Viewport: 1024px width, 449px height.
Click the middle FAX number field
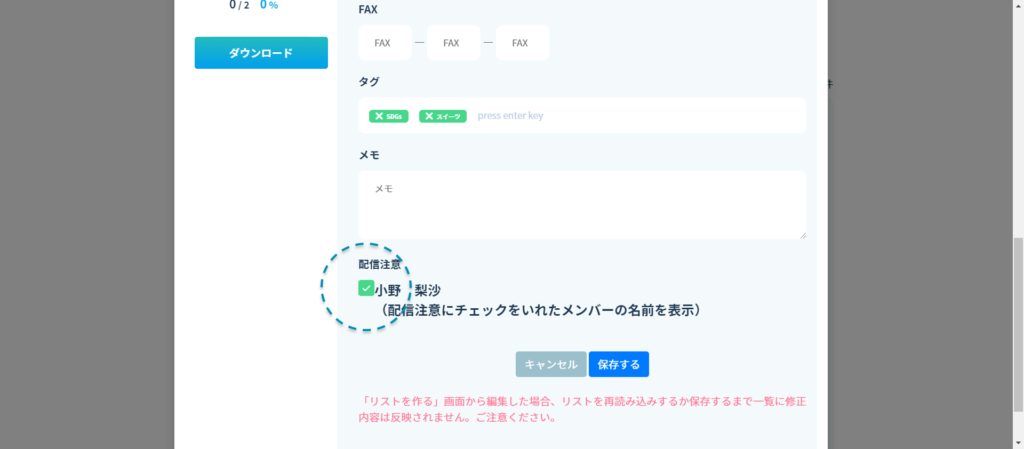453,43
